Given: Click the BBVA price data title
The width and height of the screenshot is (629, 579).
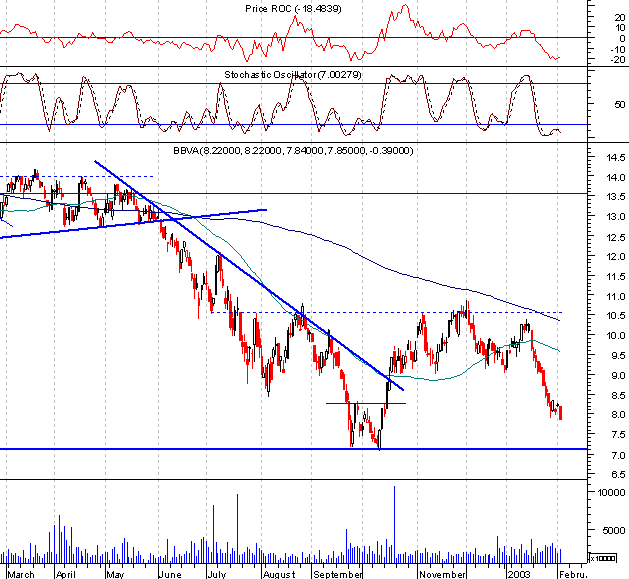Looking at the screenshot, I should point(293,151).
